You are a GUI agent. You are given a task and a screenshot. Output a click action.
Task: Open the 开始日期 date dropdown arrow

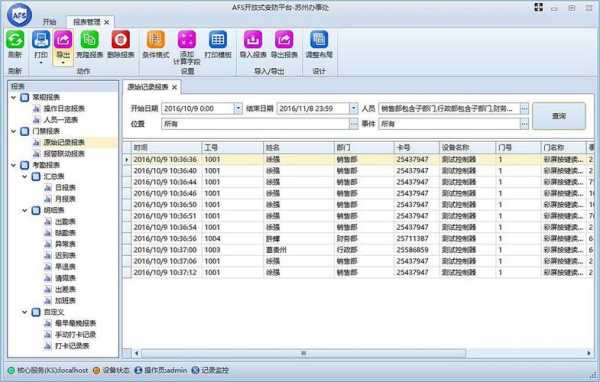tap(238, 109)
